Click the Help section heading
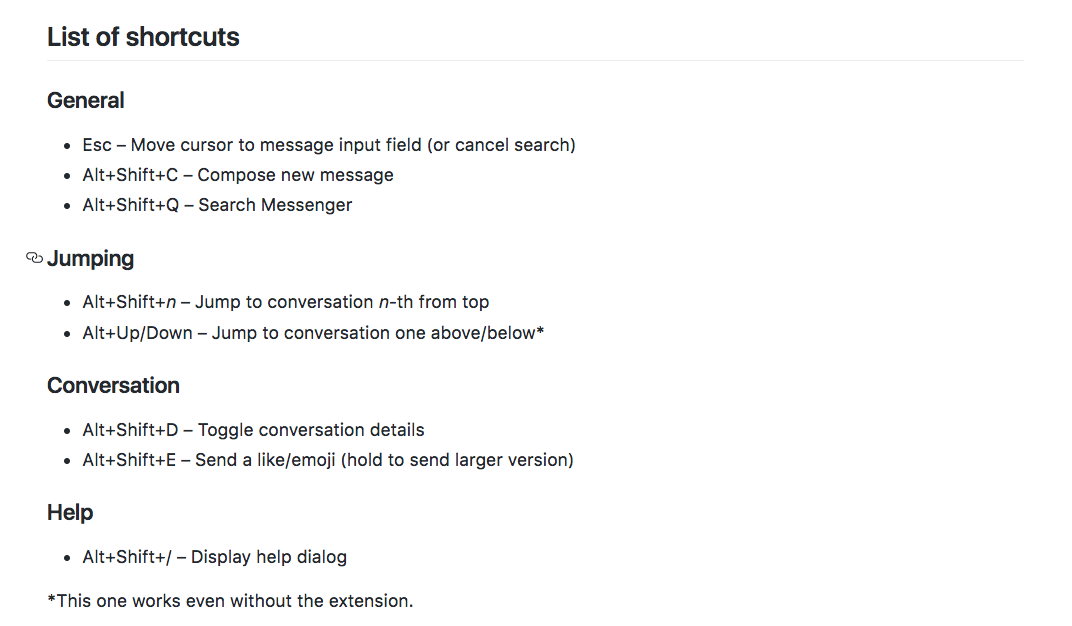 (x=70, y=513)
